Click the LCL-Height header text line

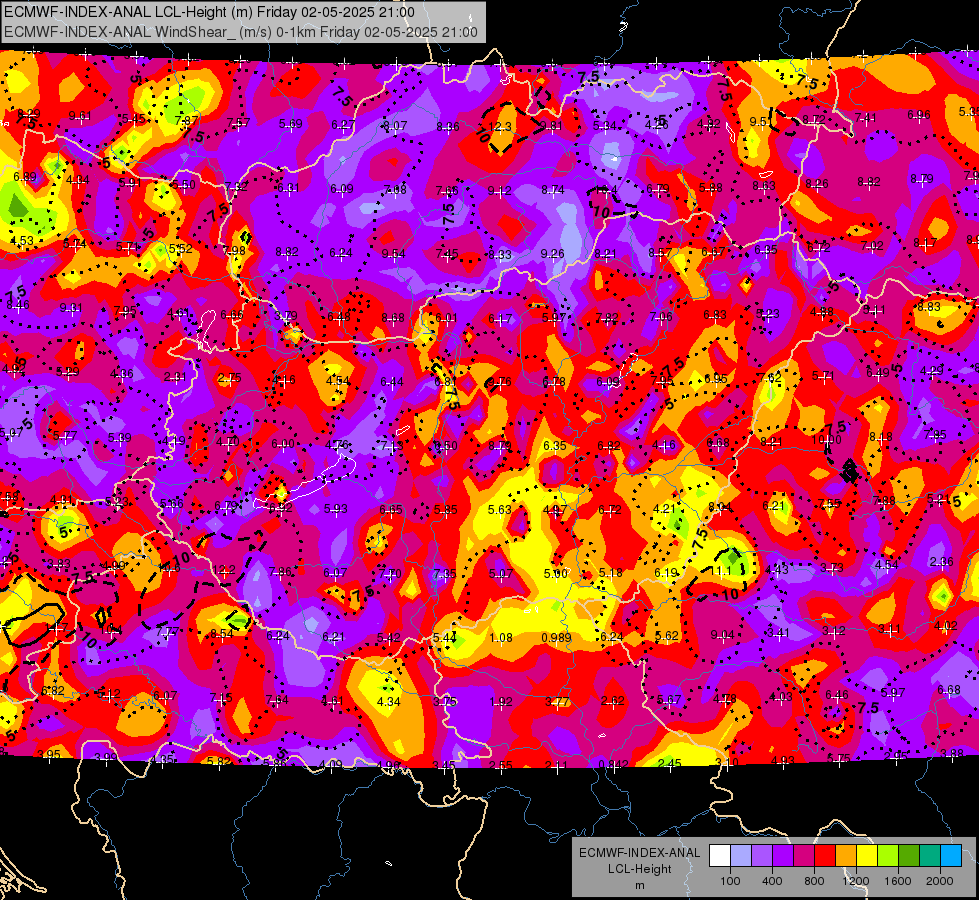coord(210,12)
